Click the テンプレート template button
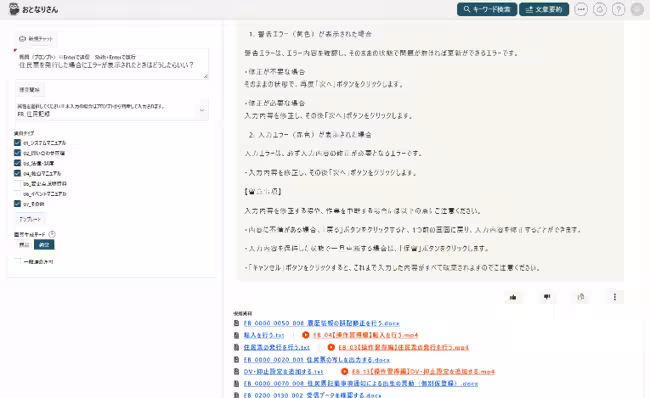The image size is (650, 398). pos(30,219)
